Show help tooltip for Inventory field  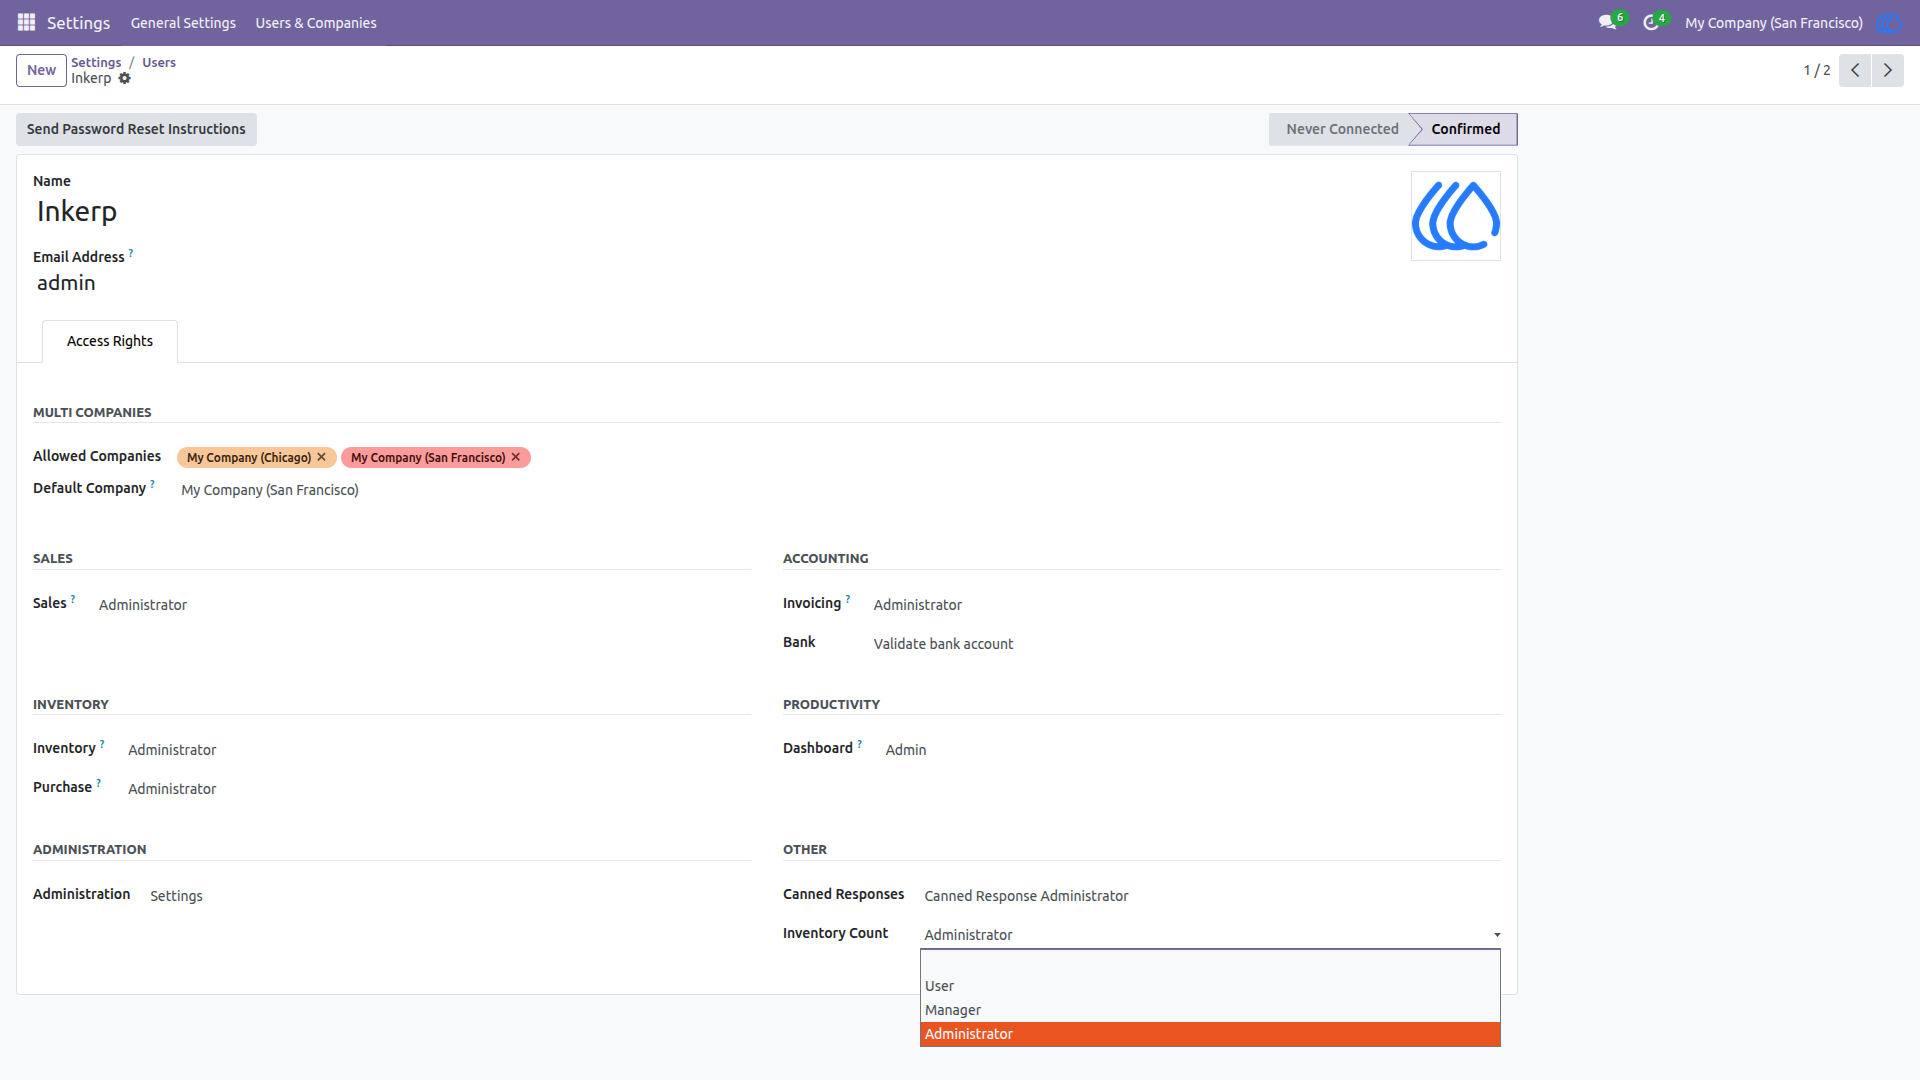point(102,744)
